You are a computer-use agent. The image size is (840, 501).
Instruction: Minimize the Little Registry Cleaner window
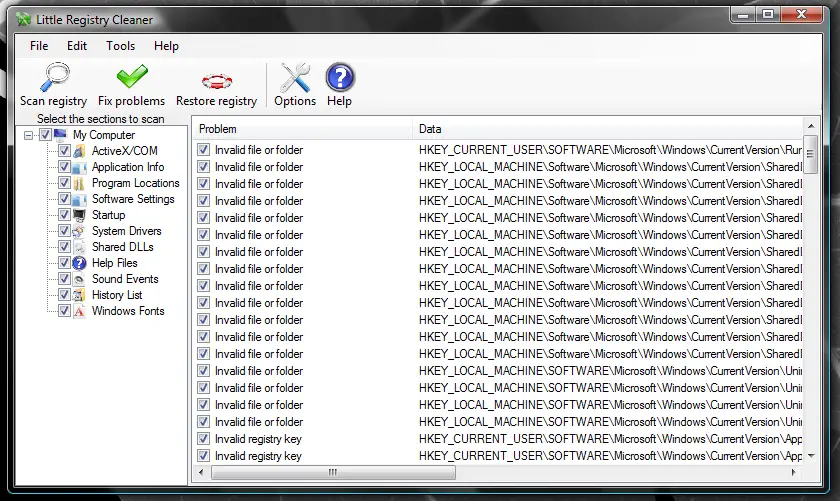click(743, 14)
